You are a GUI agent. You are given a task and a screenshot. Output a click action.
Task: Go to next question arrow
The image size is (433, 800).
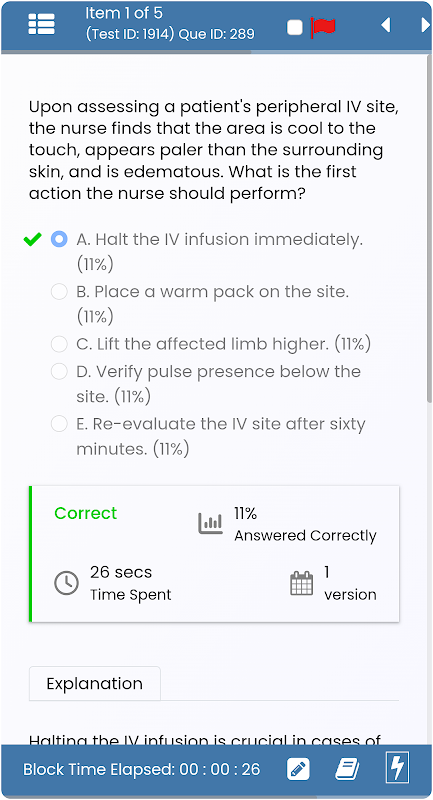[x=425, y=24]
